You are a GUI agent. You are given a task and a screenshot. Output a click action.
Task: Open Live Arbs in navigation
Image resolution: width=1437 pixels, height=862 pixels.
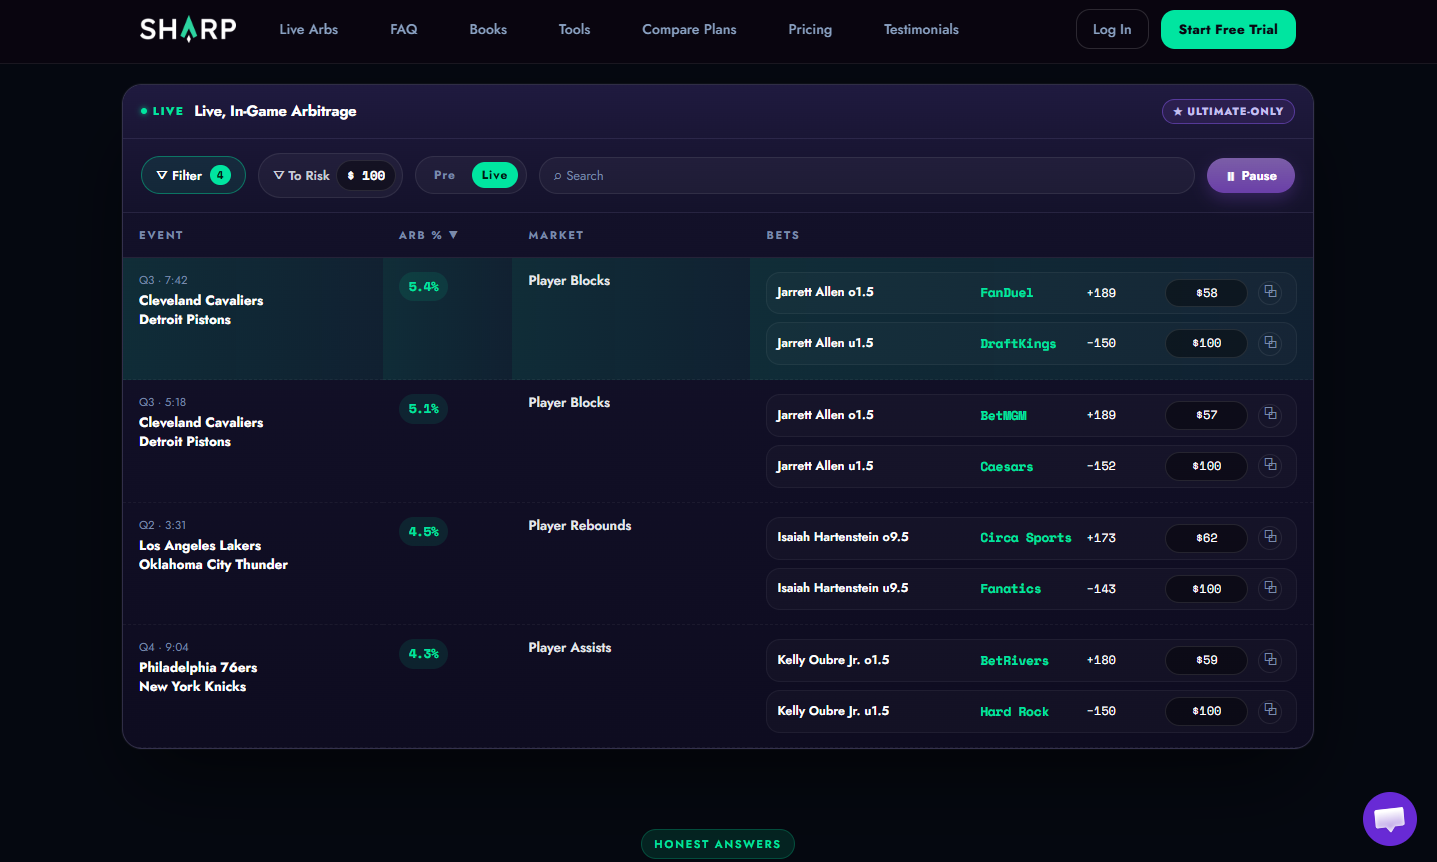pos(308,29)
